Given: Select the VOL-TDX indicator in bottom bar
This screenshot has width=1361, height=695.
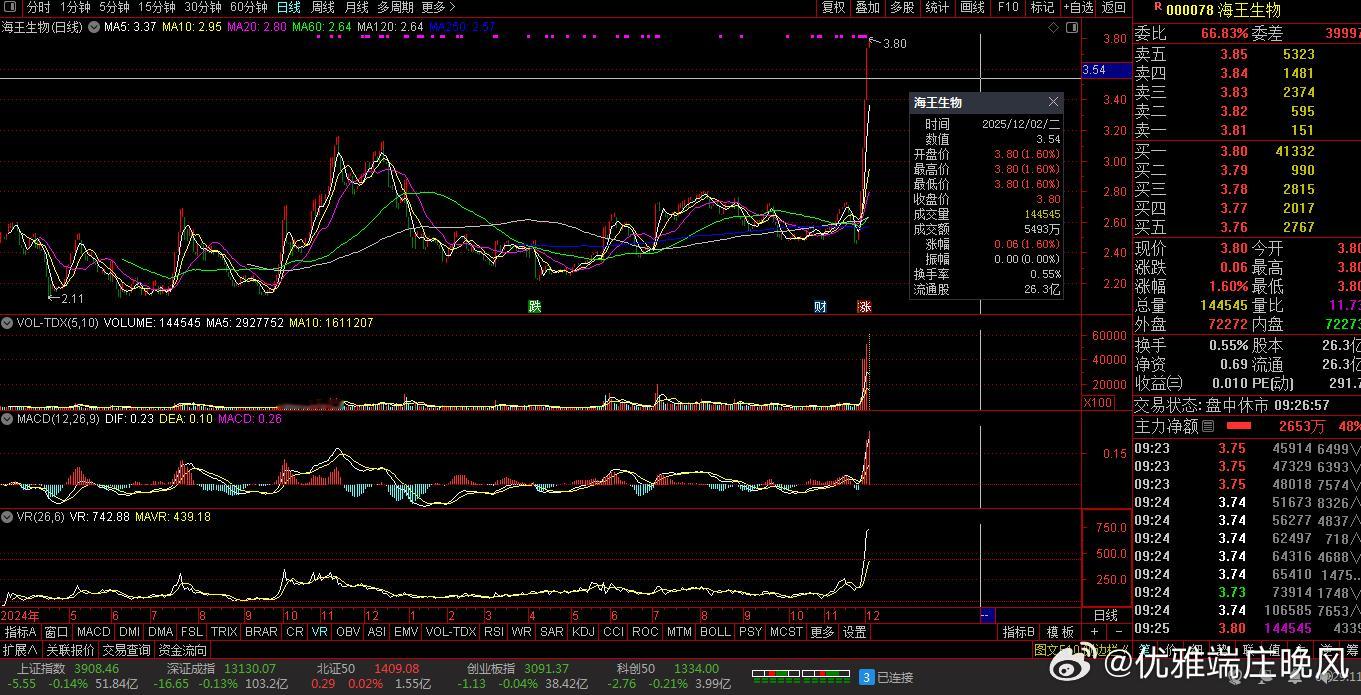Looking at the screenshot, I should pos(451,632).
